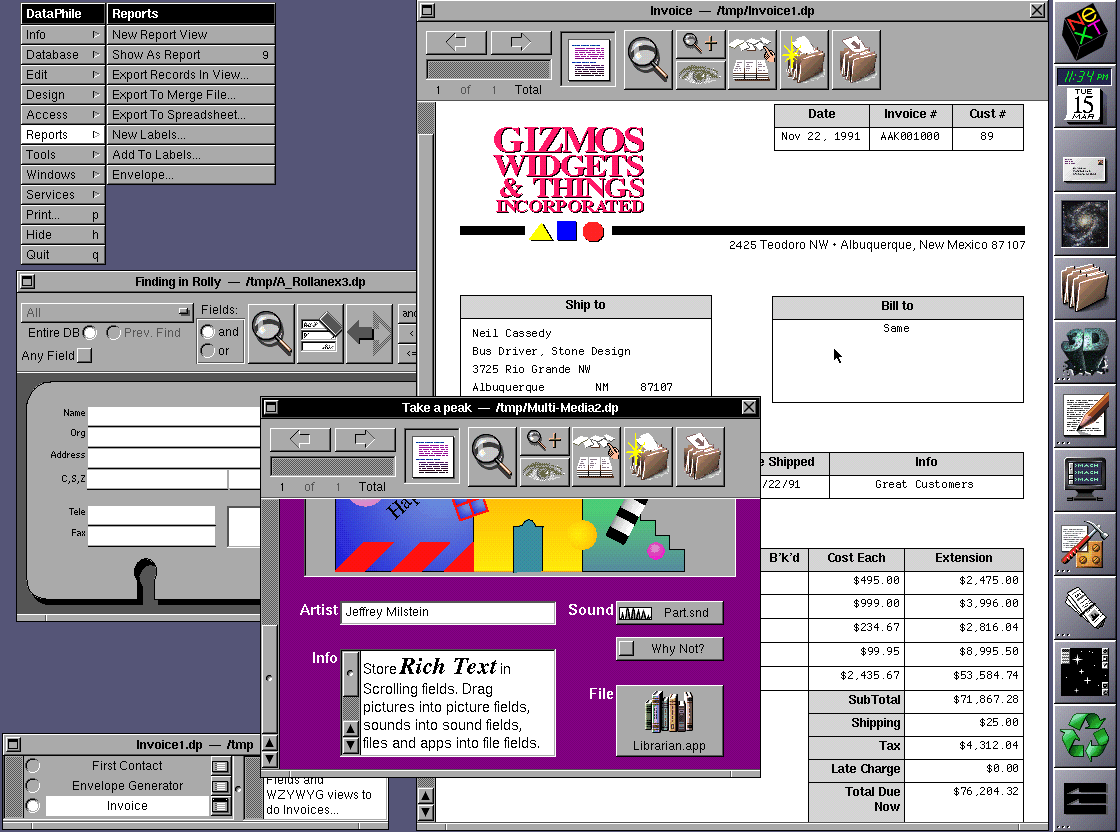Expand the Tools submenu
This screenshot has height=832, width=1120.
pos(63,155)
